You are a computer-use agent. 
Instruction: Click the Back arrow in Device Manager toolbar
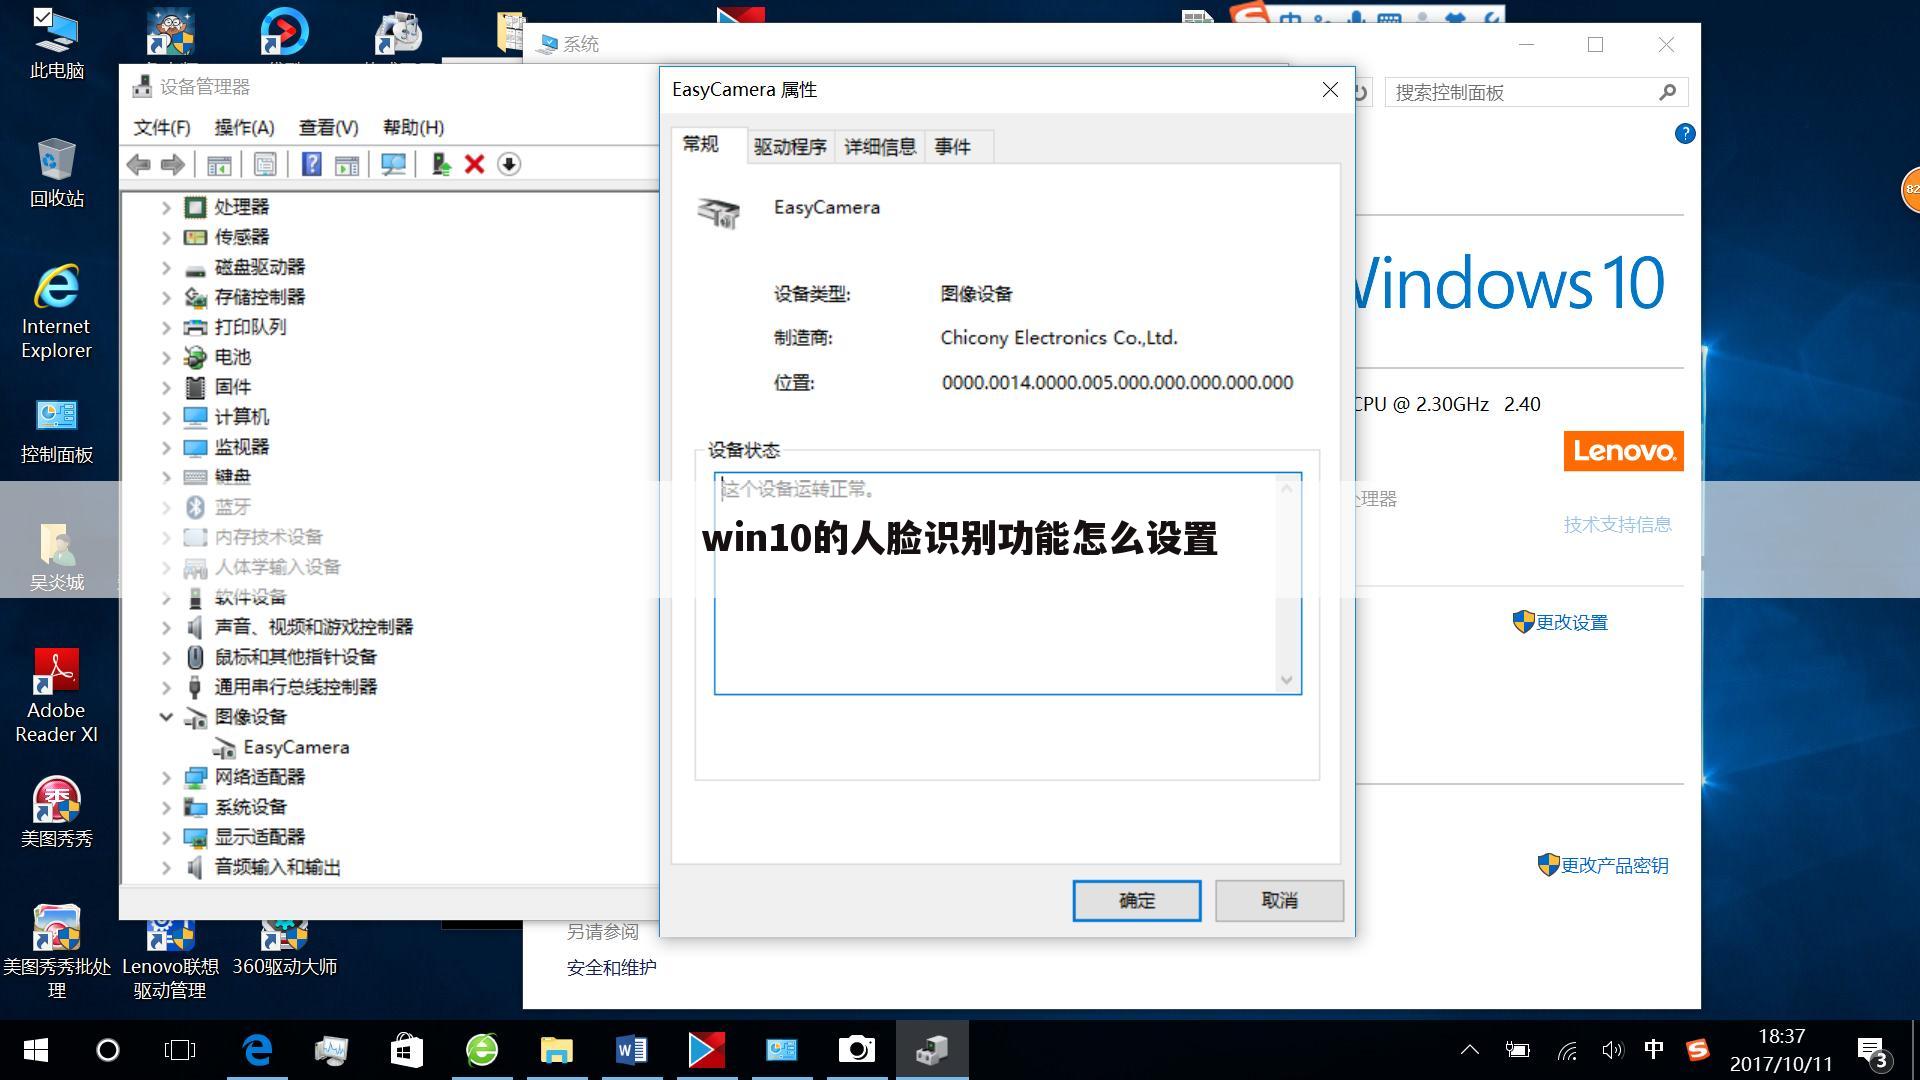139,164
